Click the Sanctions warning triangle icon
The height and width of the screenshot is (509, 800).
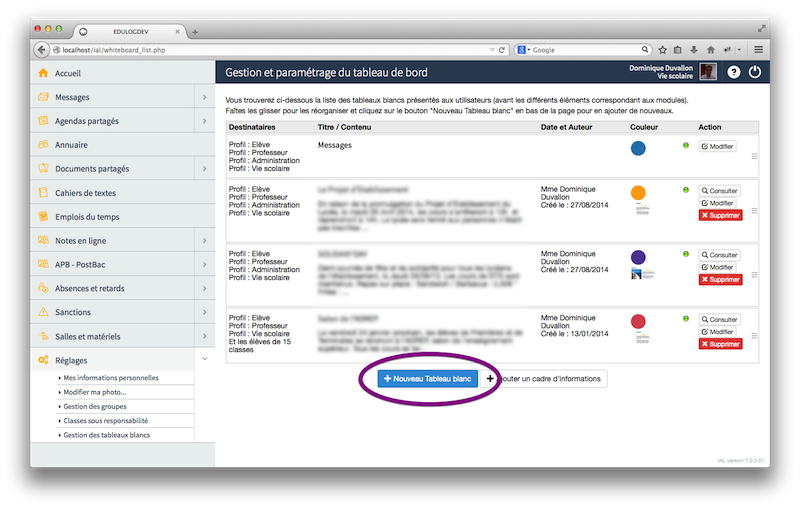[x=43, y=312]
